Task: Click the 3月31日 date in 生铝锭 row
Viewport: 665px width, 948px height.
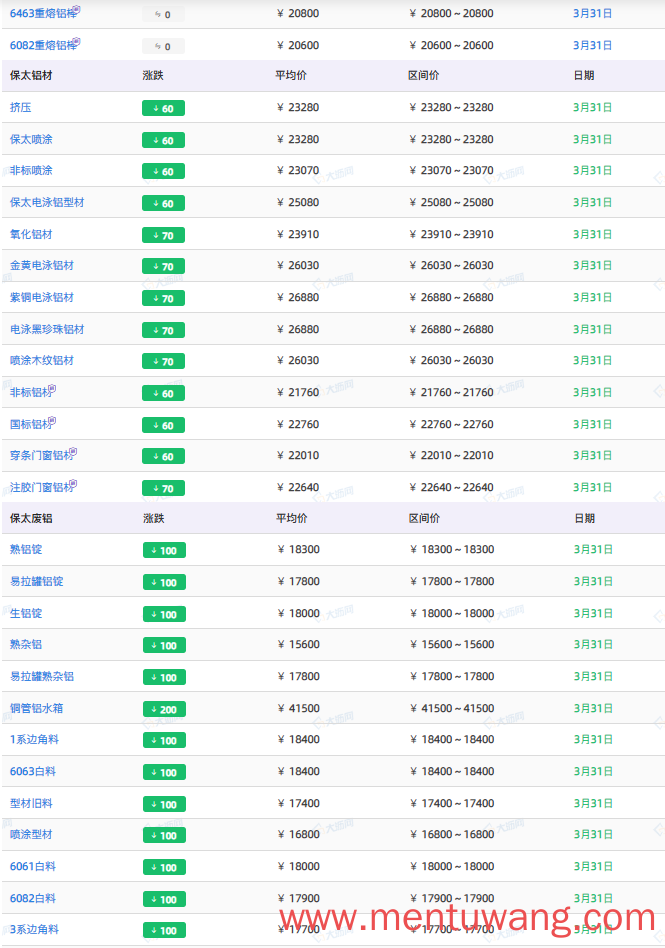Action: click(x=593, y=614)
